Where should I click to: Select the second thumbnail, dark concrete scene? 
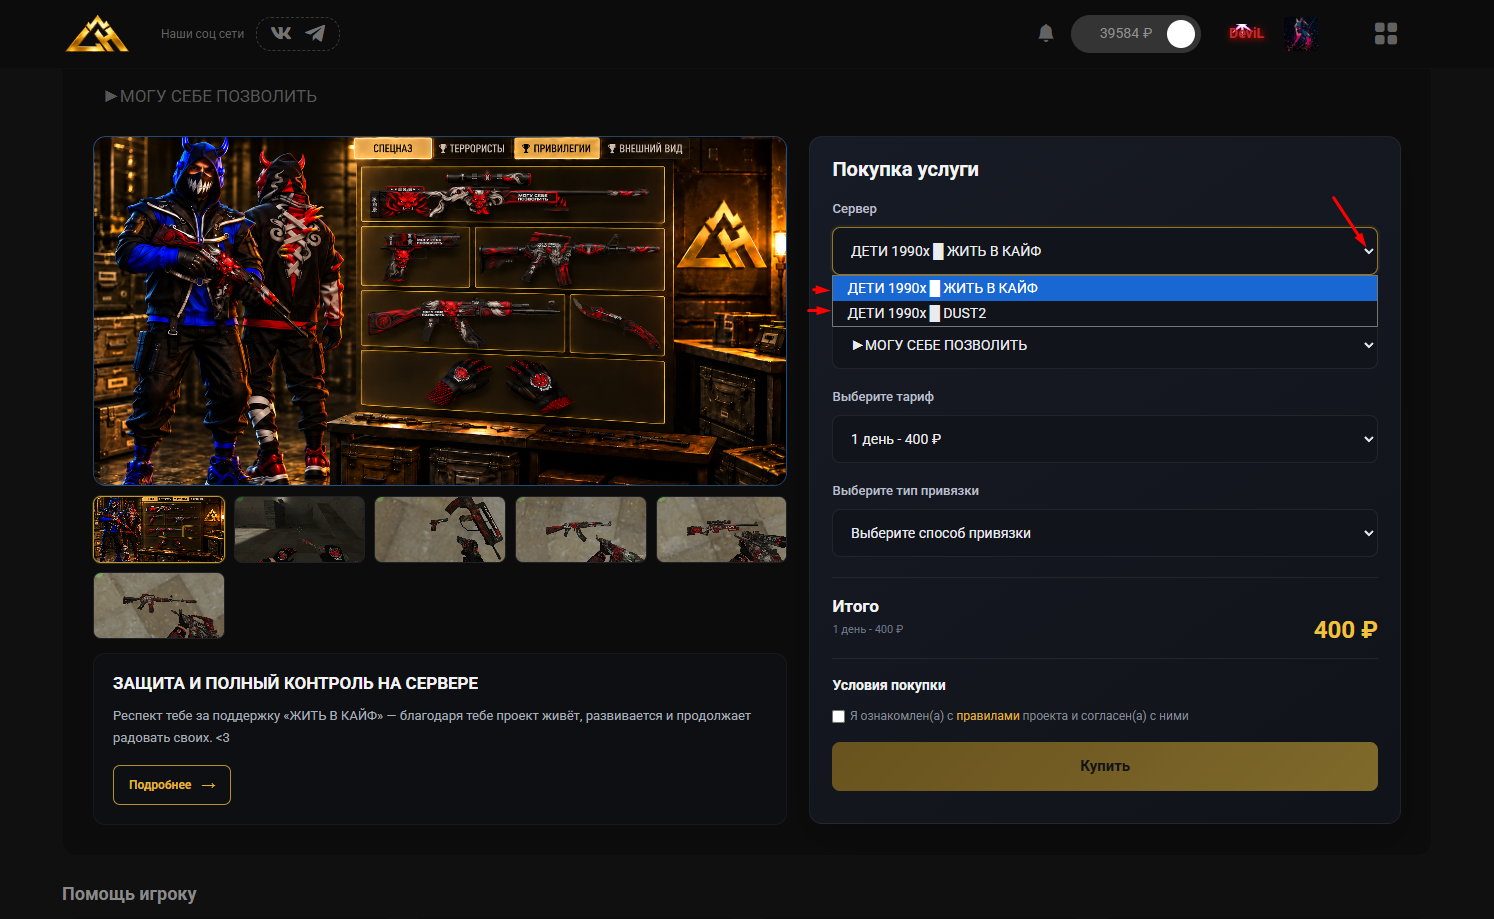300,530
